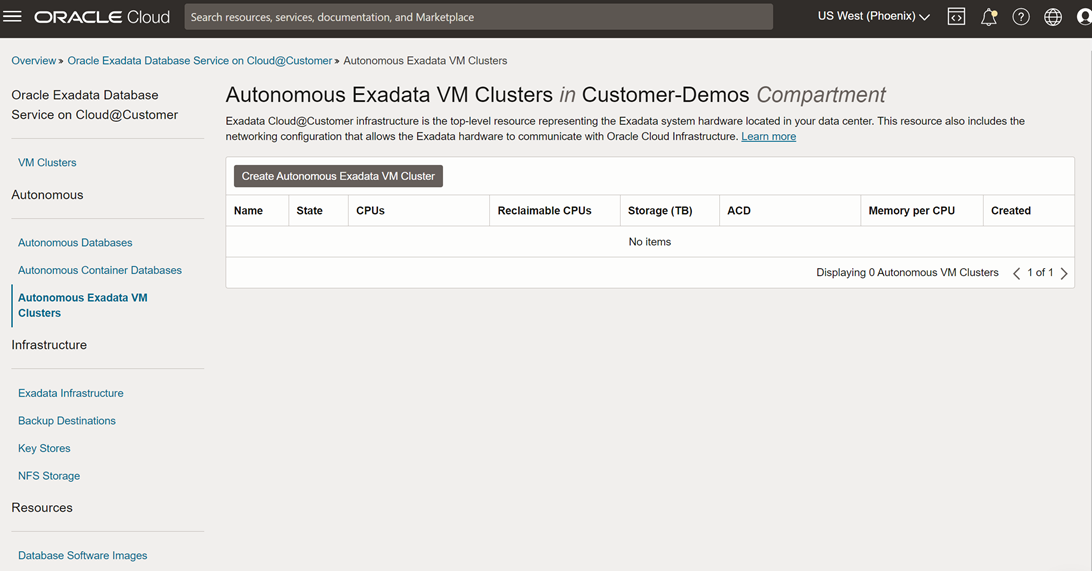Viewport: 1092px width, 571px height.
Task: Open the notifications bell
Action: 989,17
